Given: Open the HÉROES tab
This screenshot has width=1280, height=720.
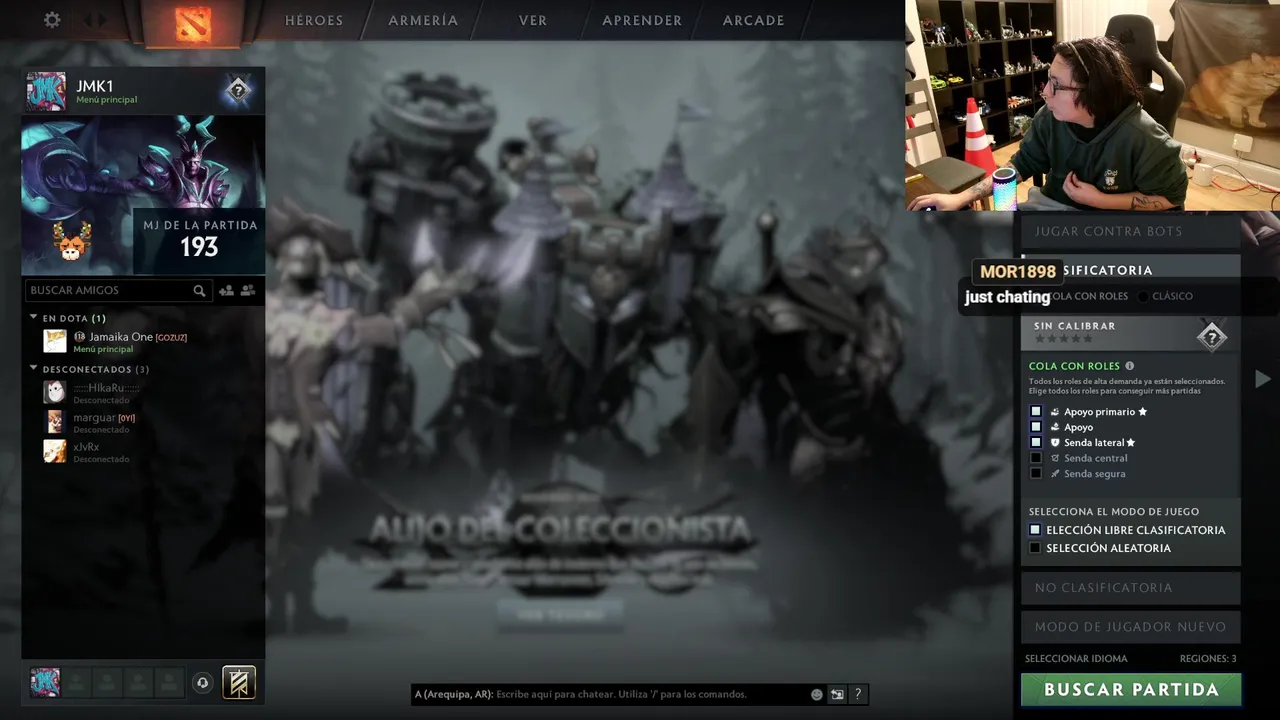Looking at the screenshot, I should pyautogui.click(x=314, y=20).
